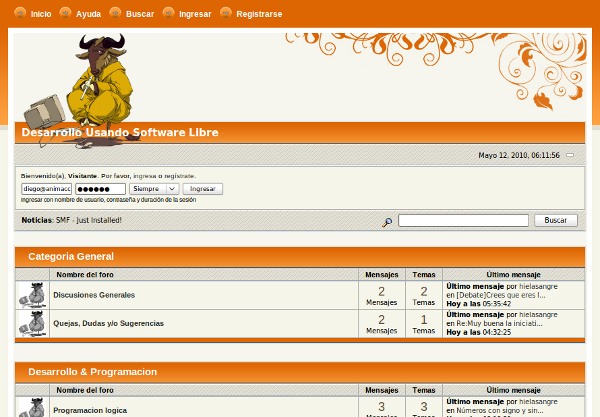Open the Ayuda menu item
This screenshot has height=417, width=600.
(88, 14)
